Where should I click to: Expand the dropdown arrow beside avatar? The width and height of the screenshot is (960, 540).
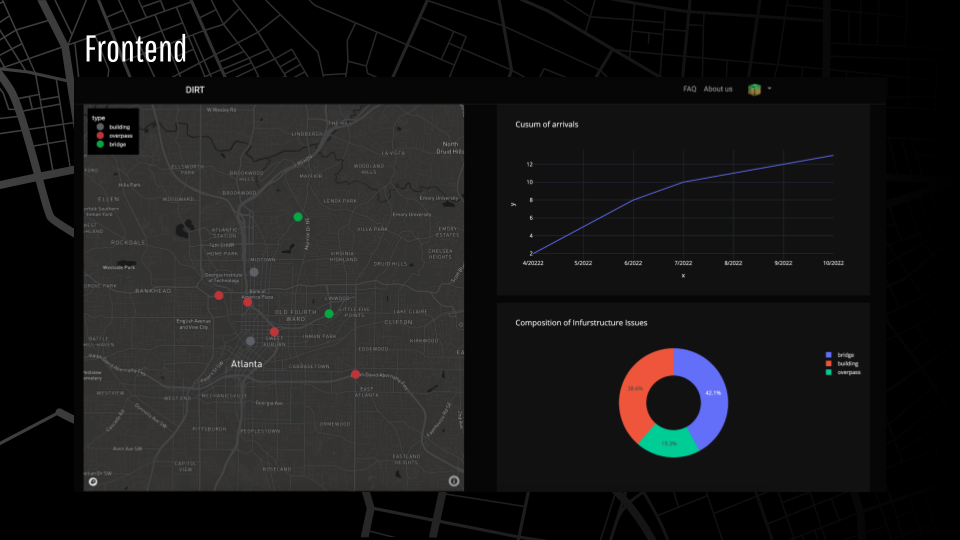770,89
